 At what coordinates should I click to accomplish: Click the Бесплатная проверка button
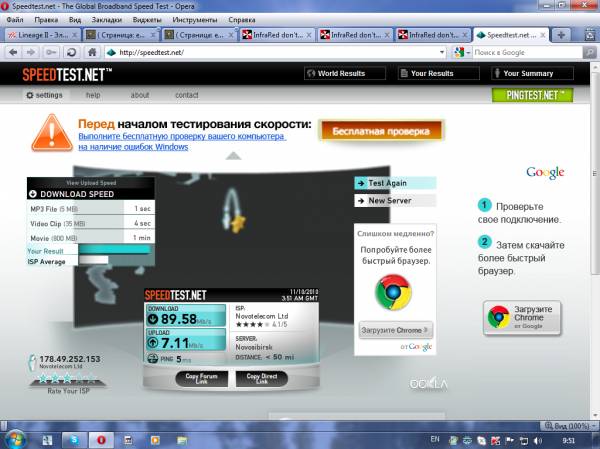[x=381, y=131]
